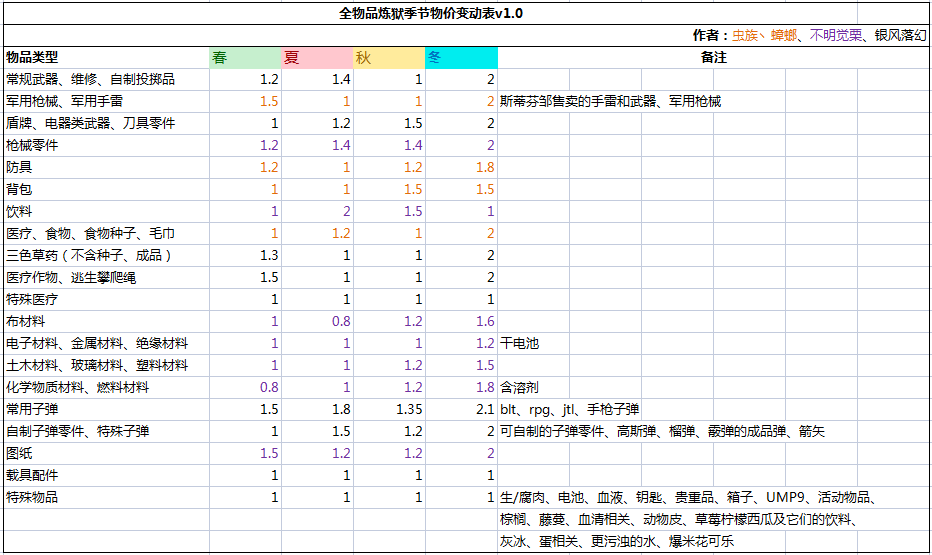The width and height of the screenshot is (932, 555).
Task: Select the pink 夏 header cell
Action: [x=317, y=57]
